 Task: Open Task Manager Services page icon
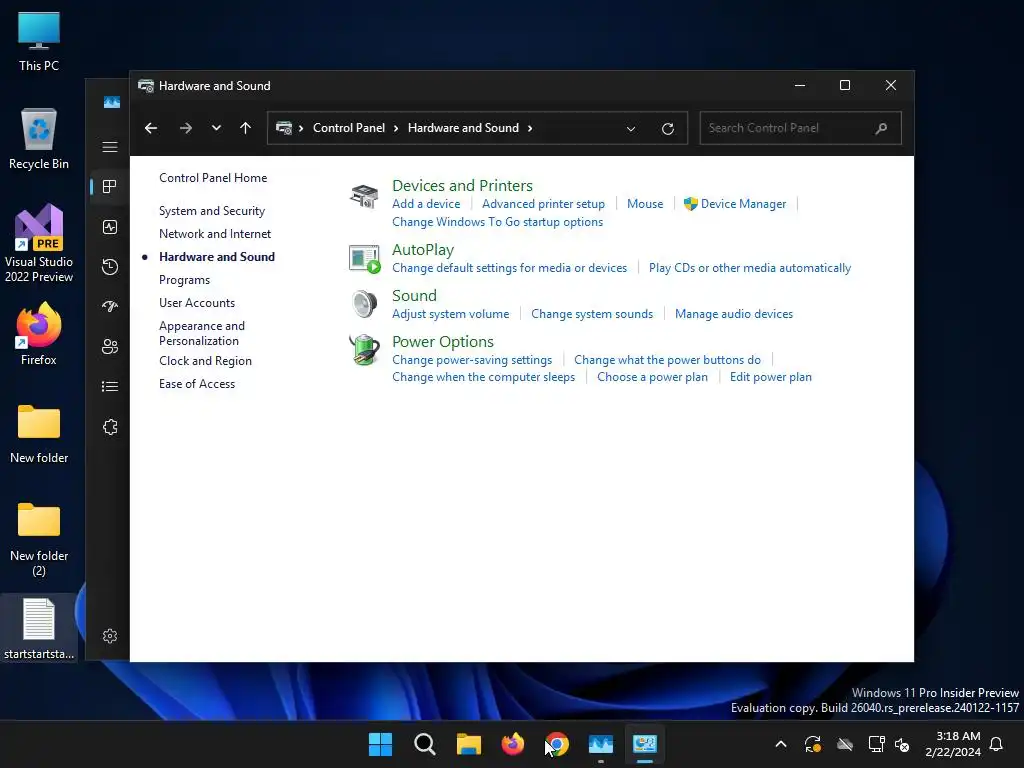tap(110, 427)
